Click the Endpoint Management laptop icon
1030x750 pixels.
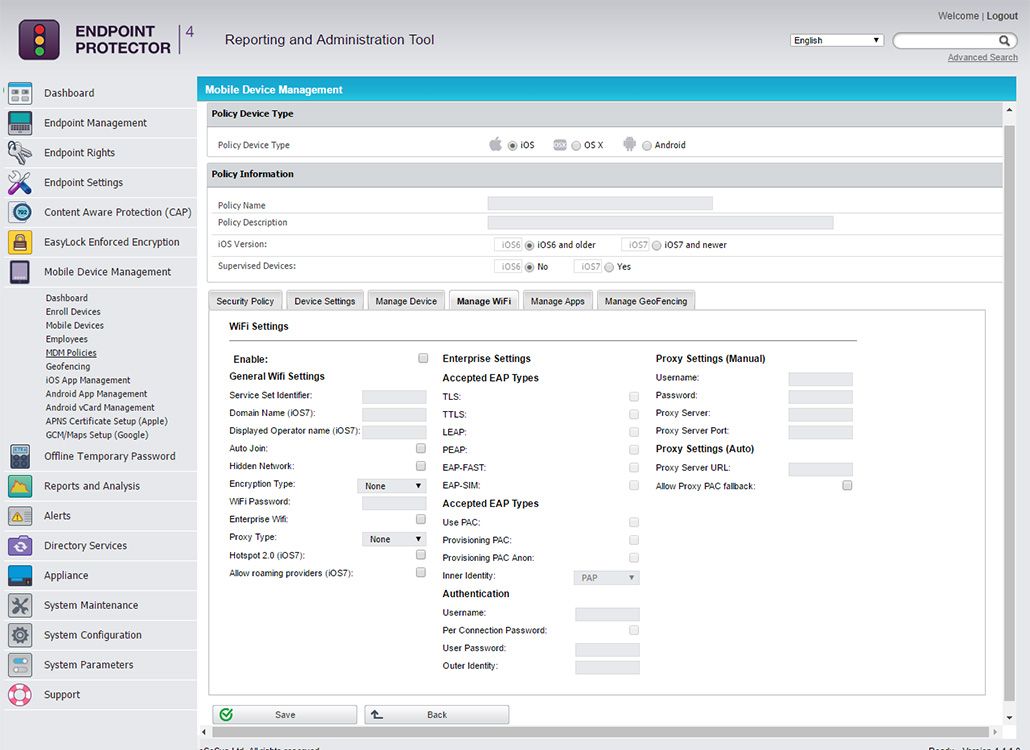click(x=20, y=123)
